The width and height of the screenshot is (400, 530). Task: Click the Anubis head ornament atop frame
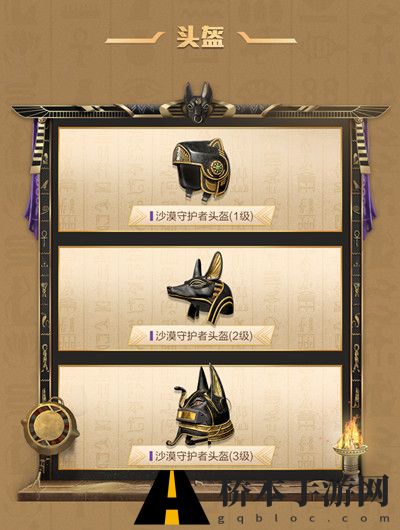pyautogui.click(x=198, y=102)
